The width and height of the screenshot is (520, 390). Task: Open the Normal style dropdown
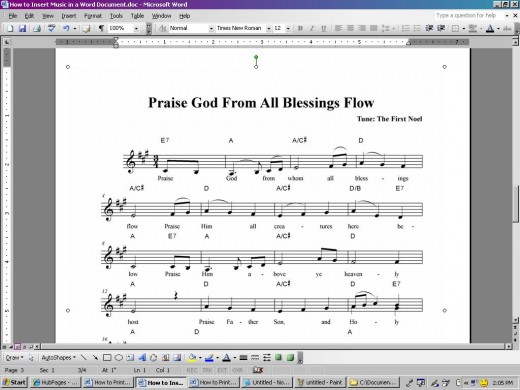click(211, 29)
